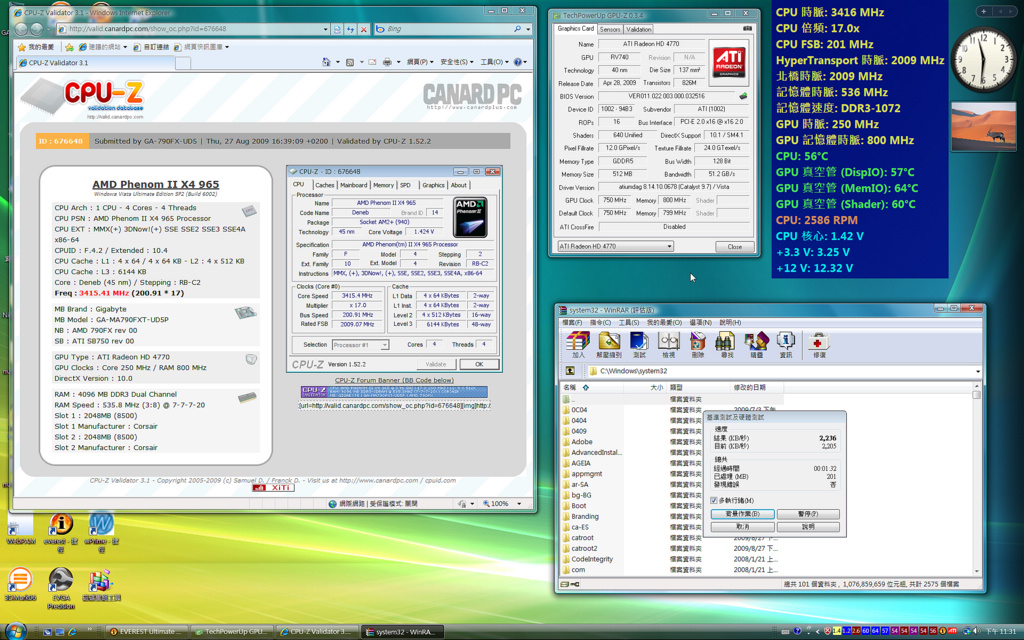This screenshot has height=640, width=1024.
Task: Switch to the GPU-Z Validation tab
Action: (638, 29)
